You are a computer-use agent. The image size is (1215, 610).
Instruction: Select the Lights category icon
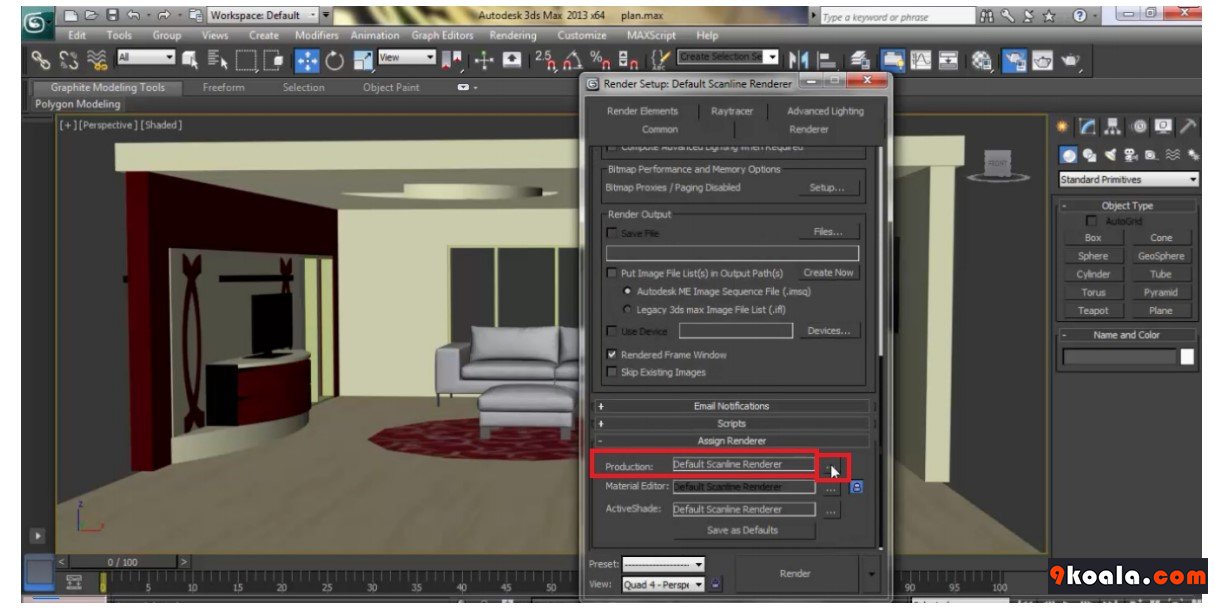click(1110, 155)
